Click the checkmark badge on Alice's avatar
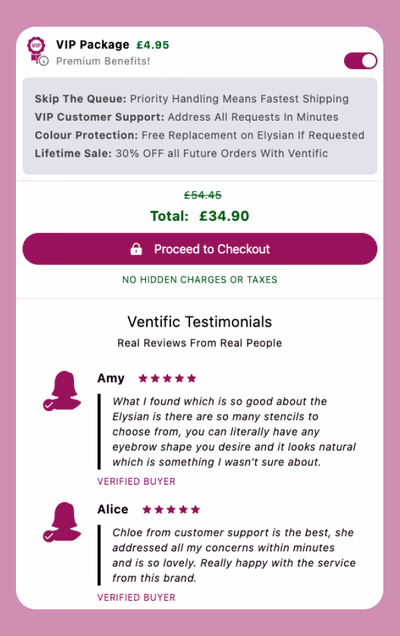The width and height of the screenshot is (400, 636). point(49,536)
